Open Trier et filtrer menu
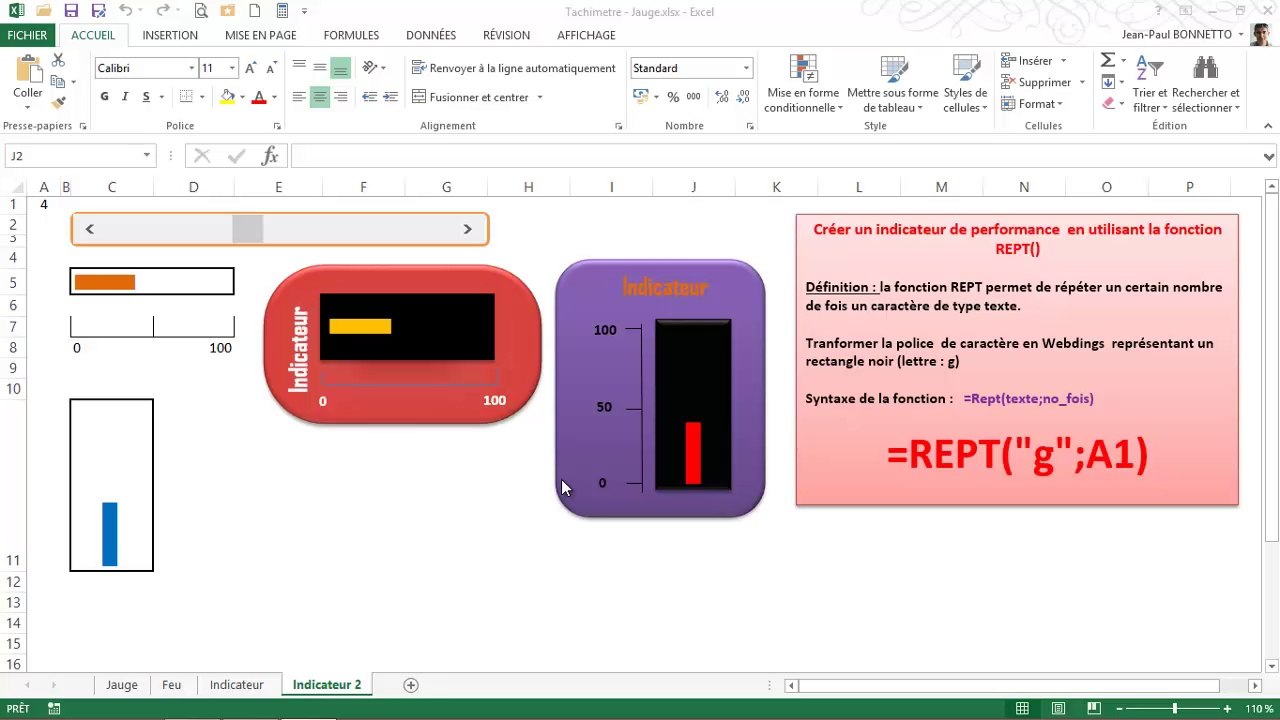1280x720 pixels. click(1150, 83)
